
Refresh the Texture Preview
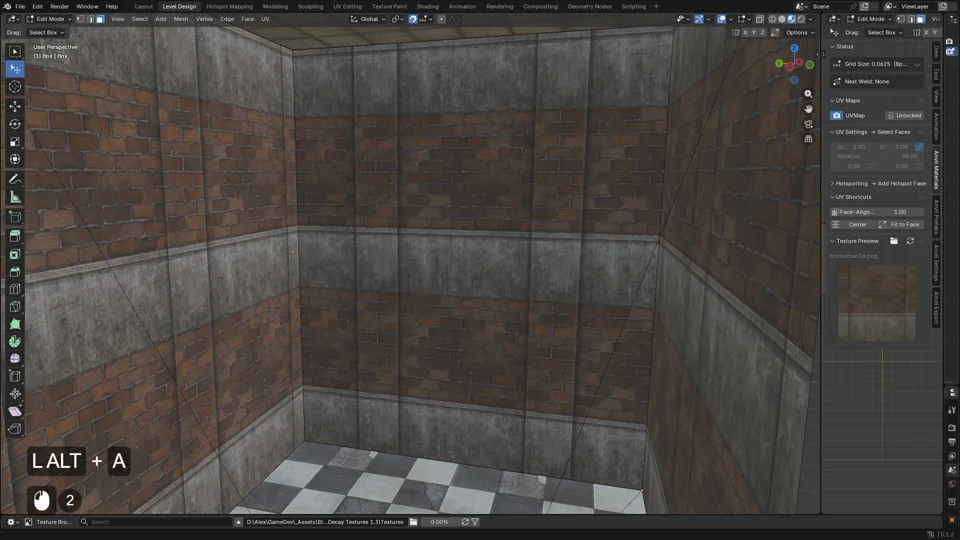tap(910, 241)
